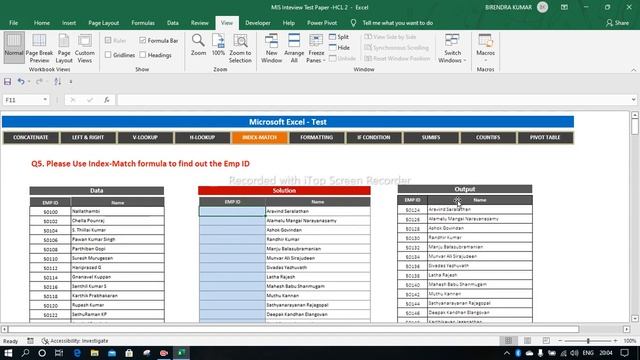640x360 pixels.
Task: Customize Quick Access Toolbar dropdown
Action: pos(71,82)
